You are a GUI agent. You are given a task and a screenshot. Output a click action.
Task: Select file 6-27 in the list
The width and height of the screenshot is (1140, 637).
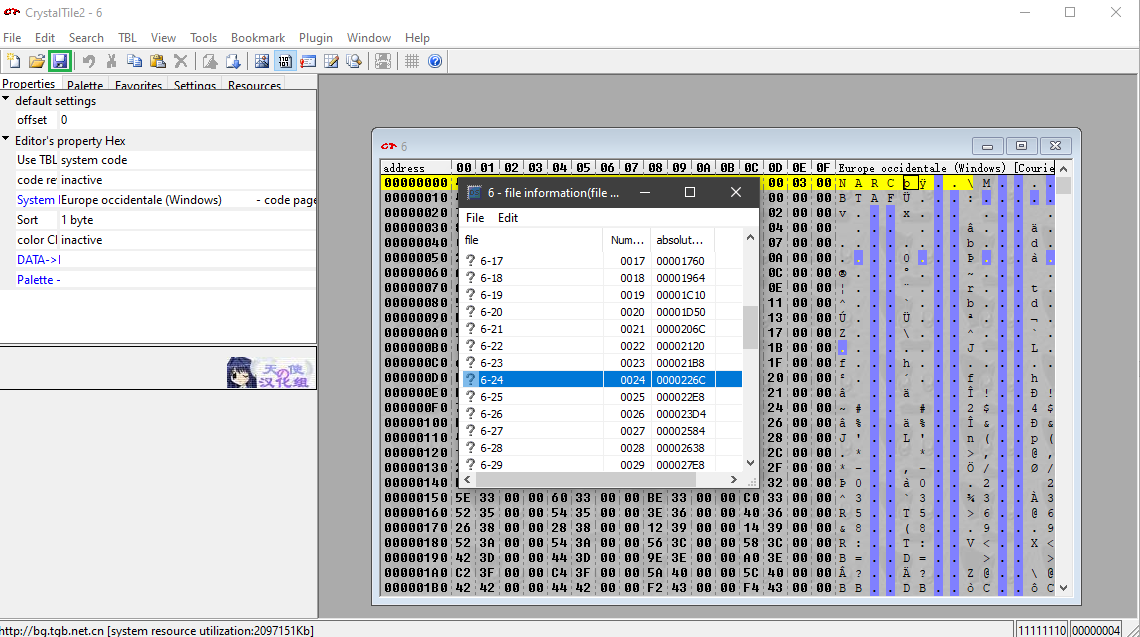click(491, 431)
